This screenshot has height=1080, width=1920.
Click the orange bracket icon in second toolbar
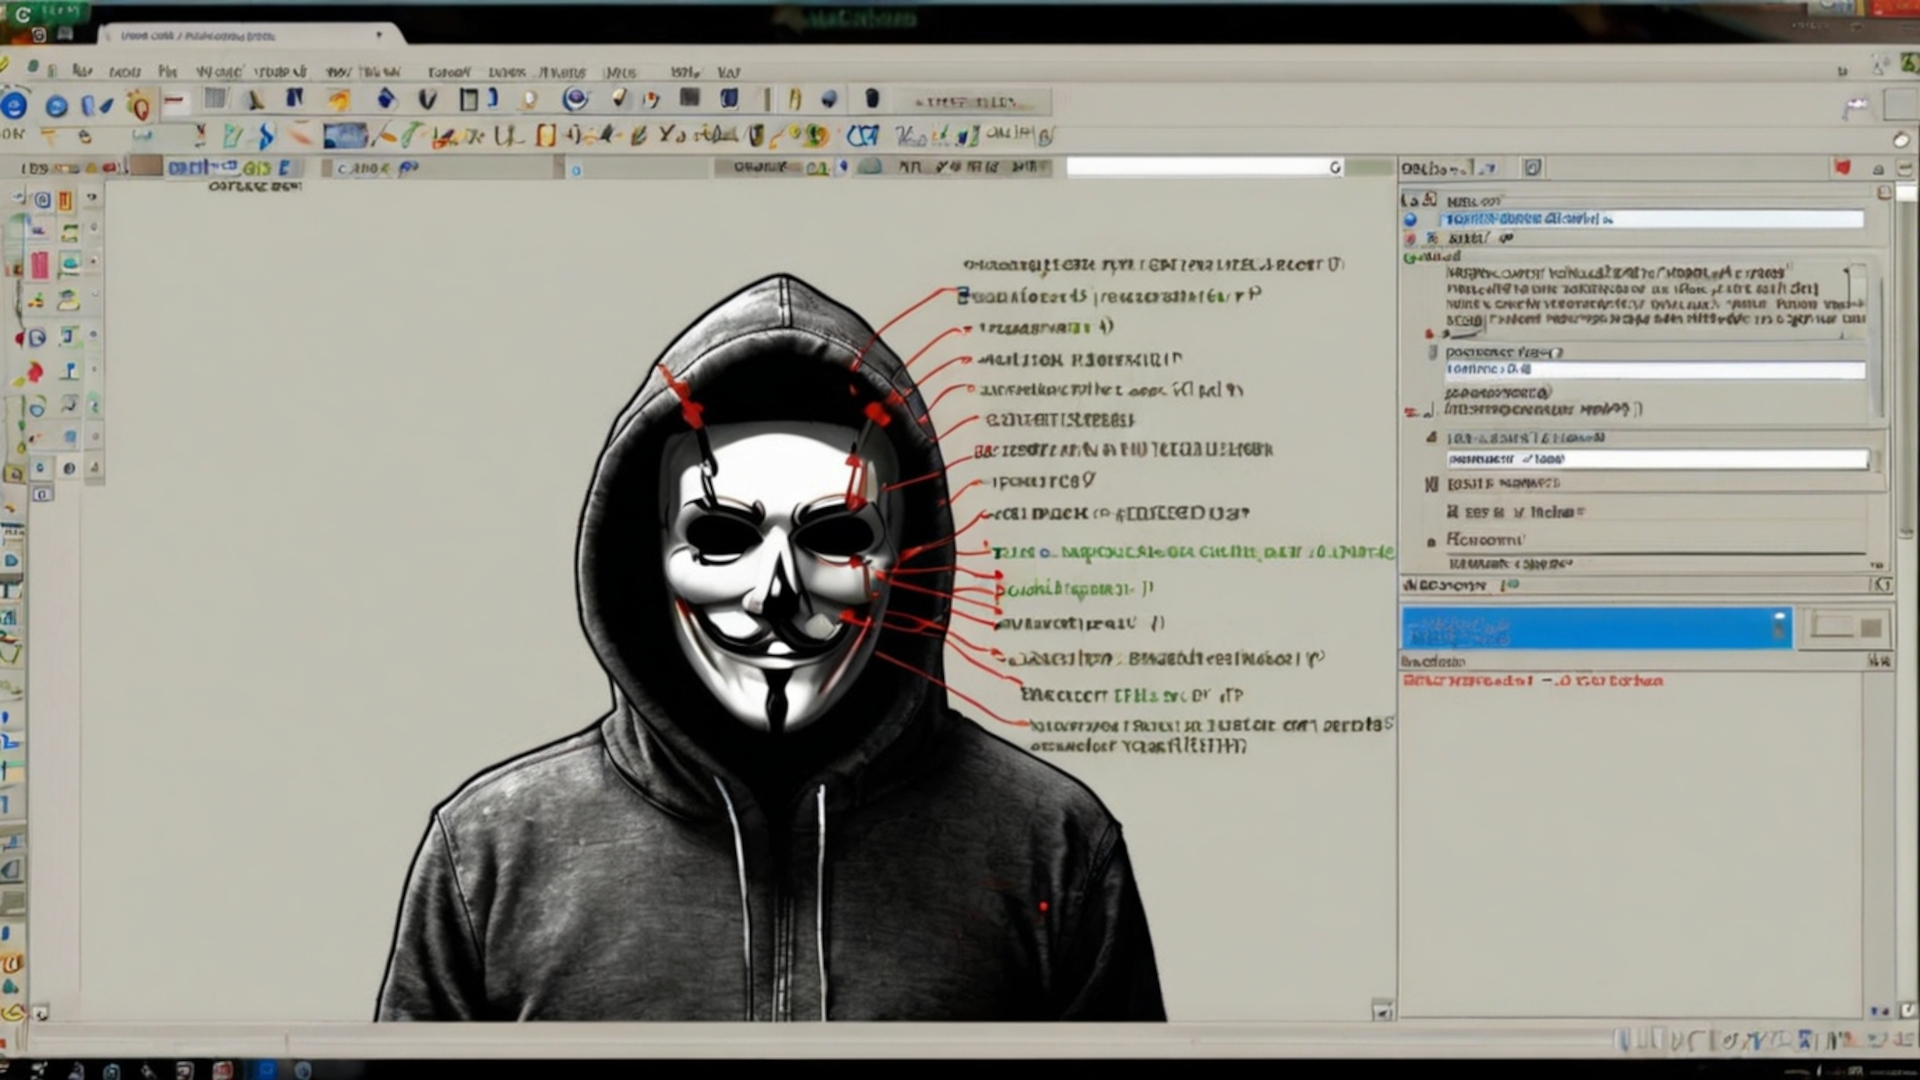coord(545,135)
